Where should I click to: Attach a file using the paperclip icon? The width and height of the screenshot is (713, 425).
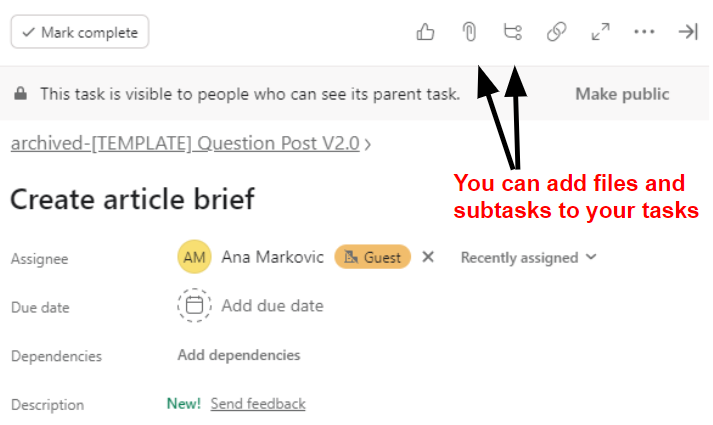point(469,32)
